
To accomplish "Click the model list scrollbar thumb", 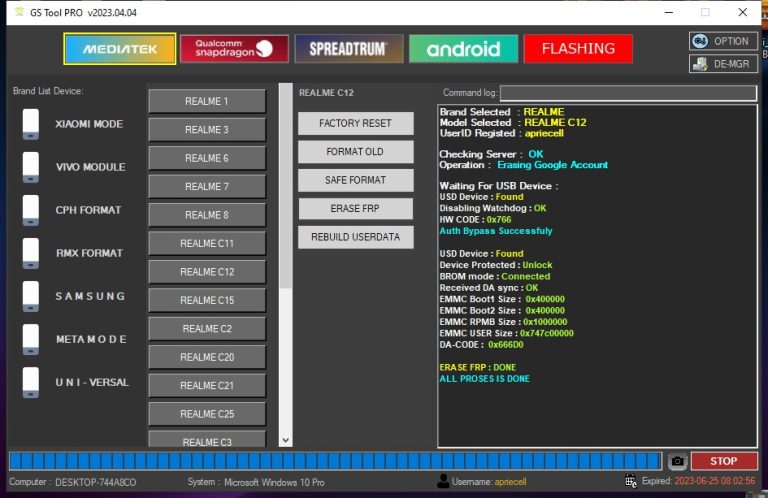I will [x=286, y=186].
